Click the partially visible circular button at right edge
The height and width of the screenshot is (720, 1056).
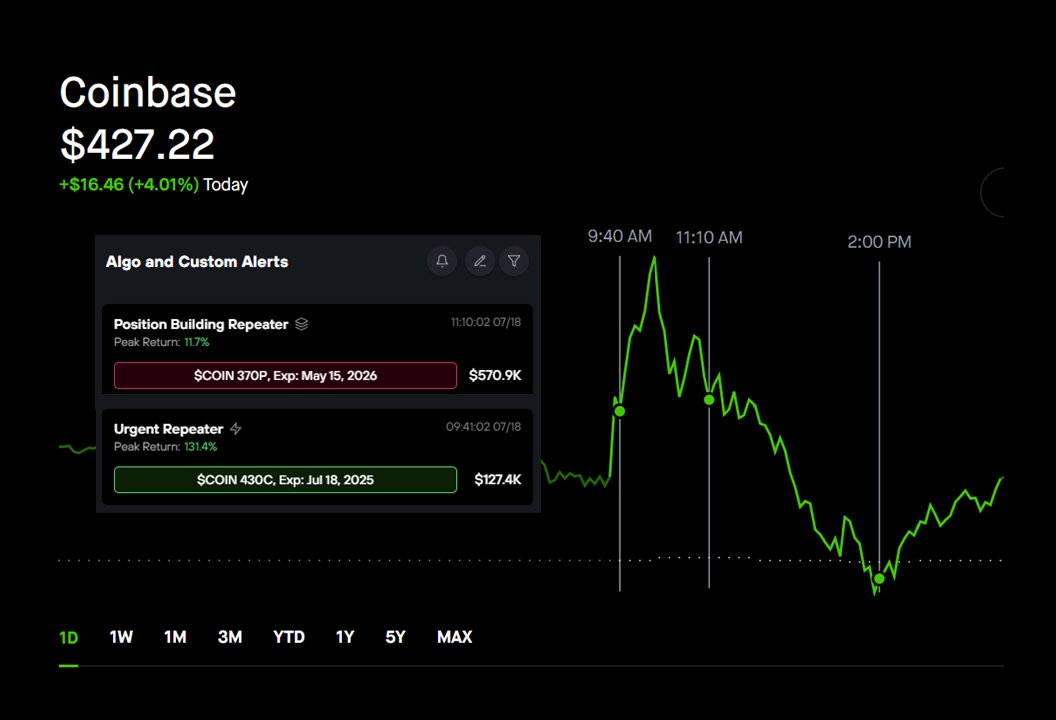pos(993,193)
